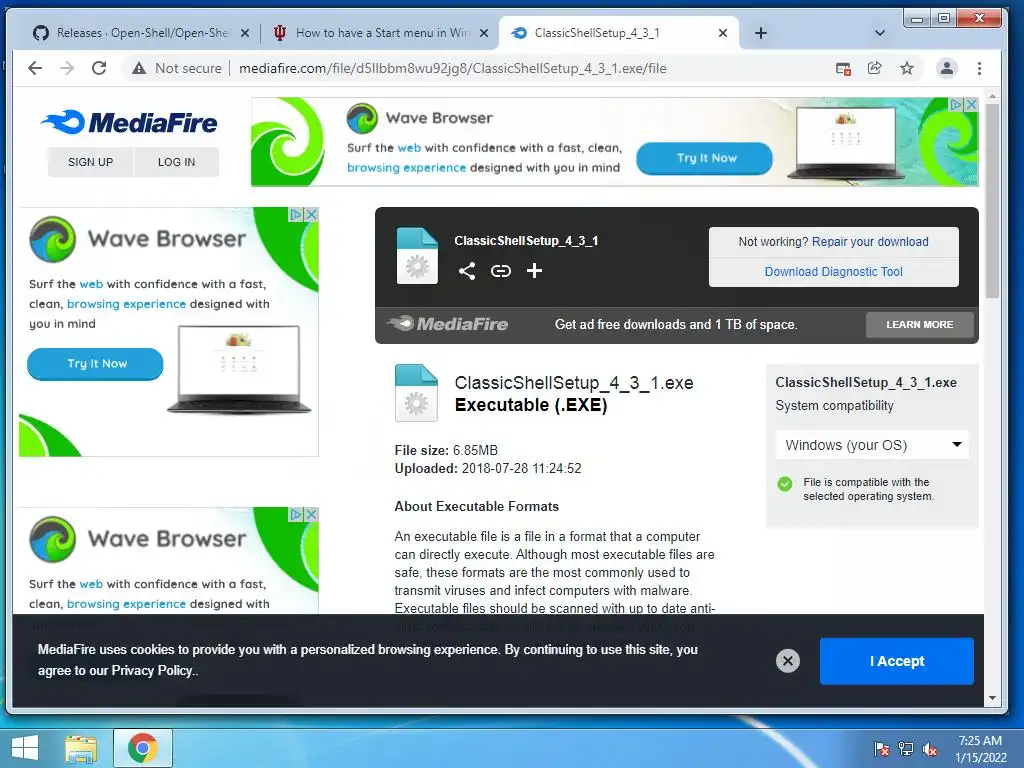
Task: Click the page scrollbar thumb
Action: [992, 200]
